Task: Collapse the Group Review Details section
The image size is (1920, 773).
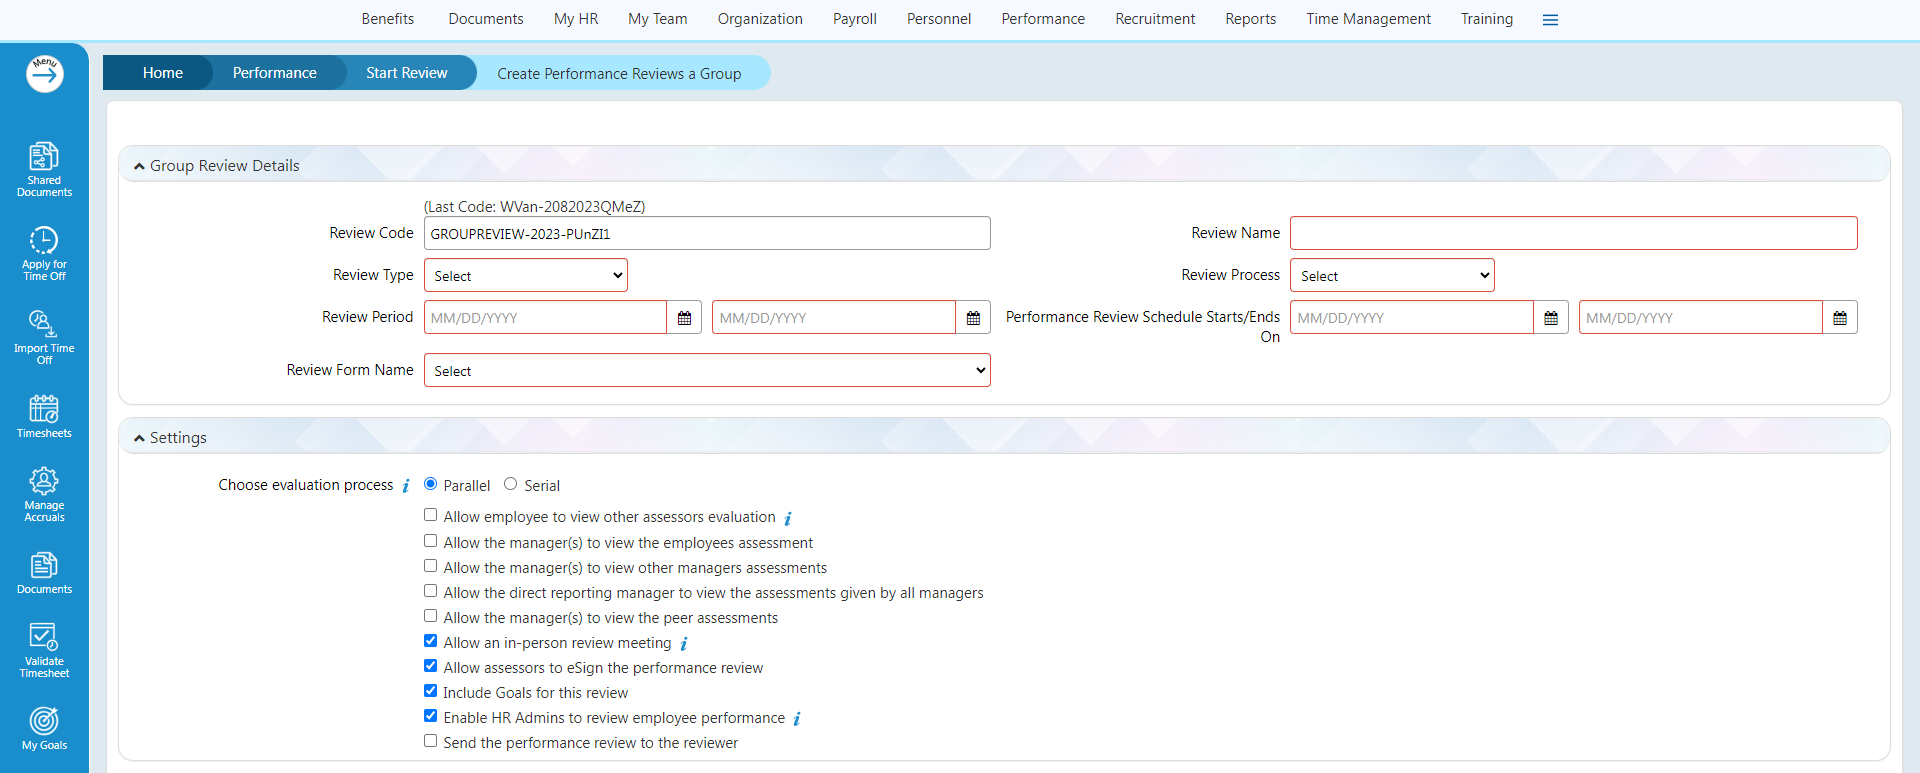Action: coord(140,166)
